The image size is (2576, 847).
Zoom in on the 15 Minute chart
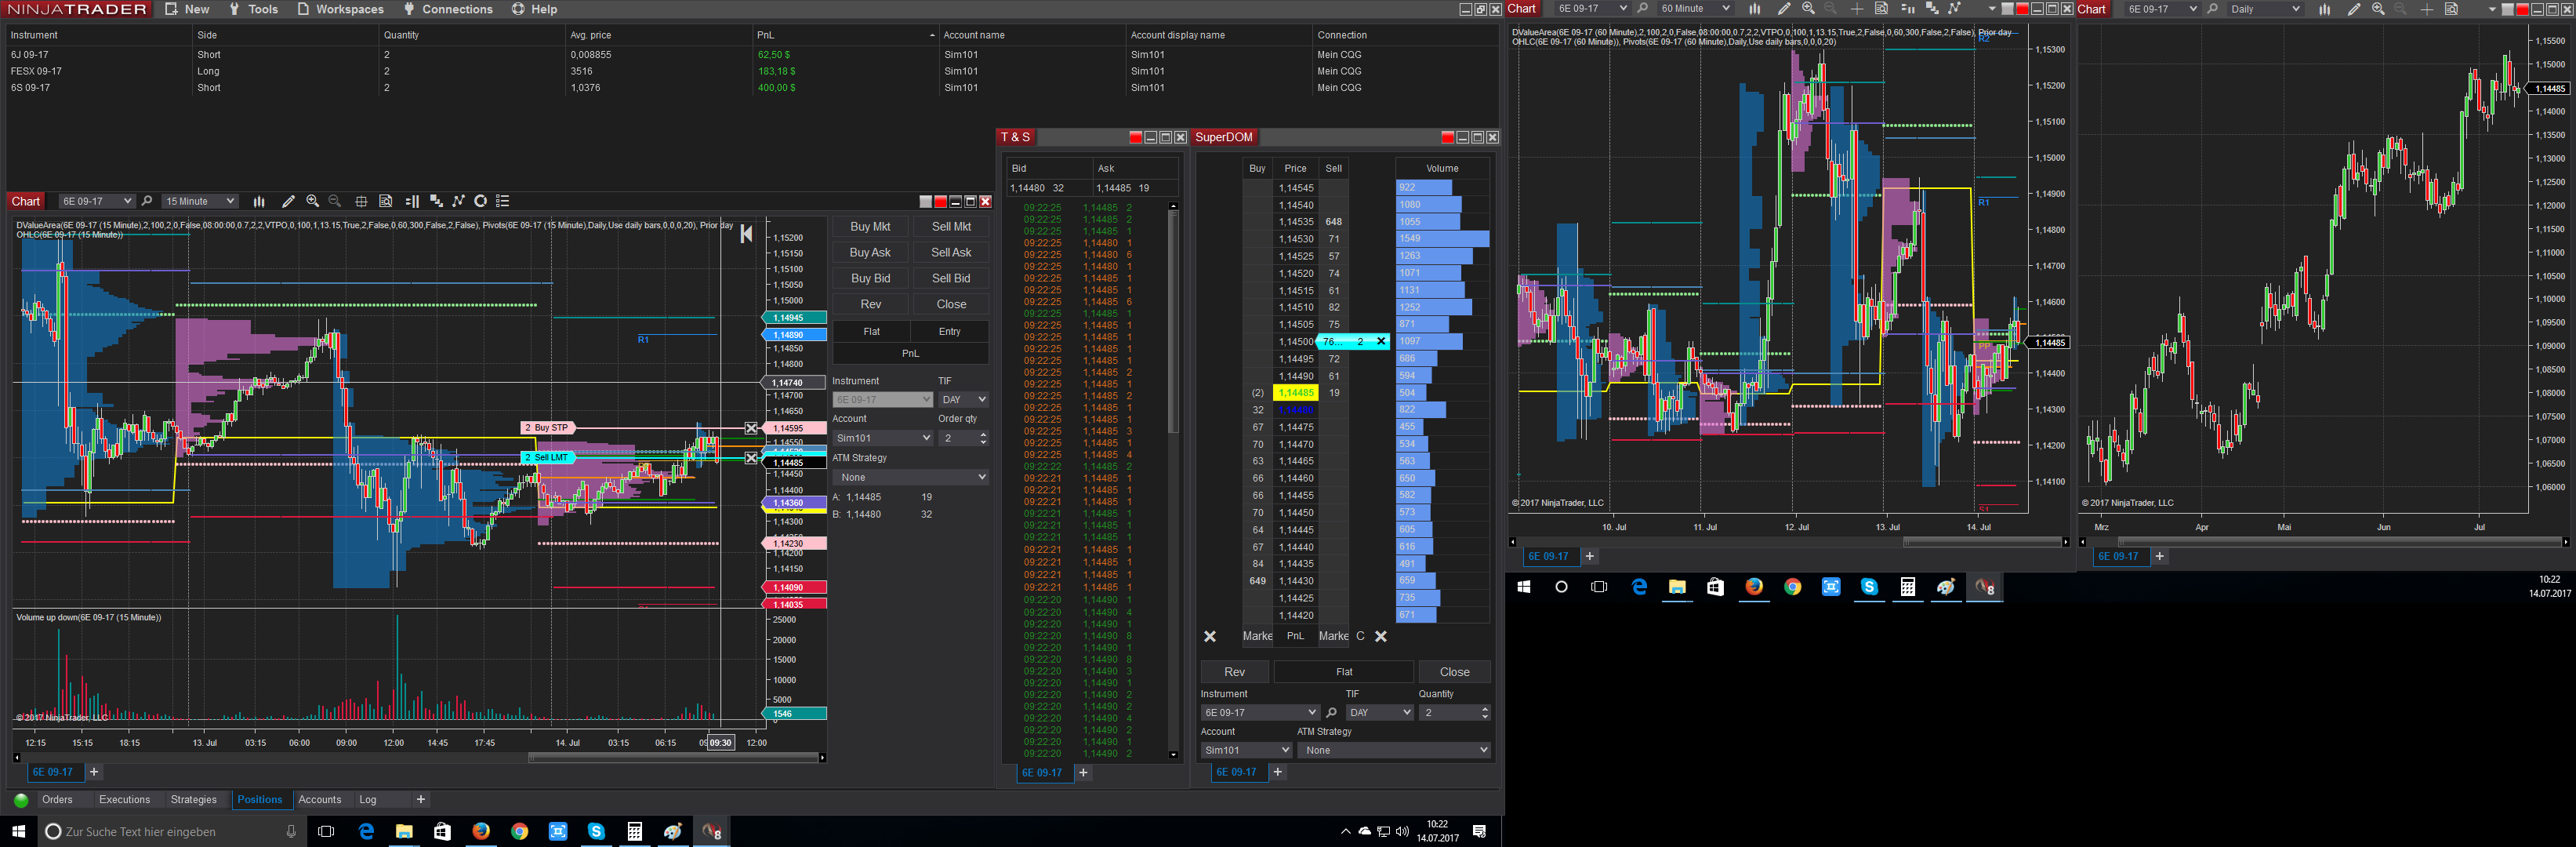(x=313, y=201)
